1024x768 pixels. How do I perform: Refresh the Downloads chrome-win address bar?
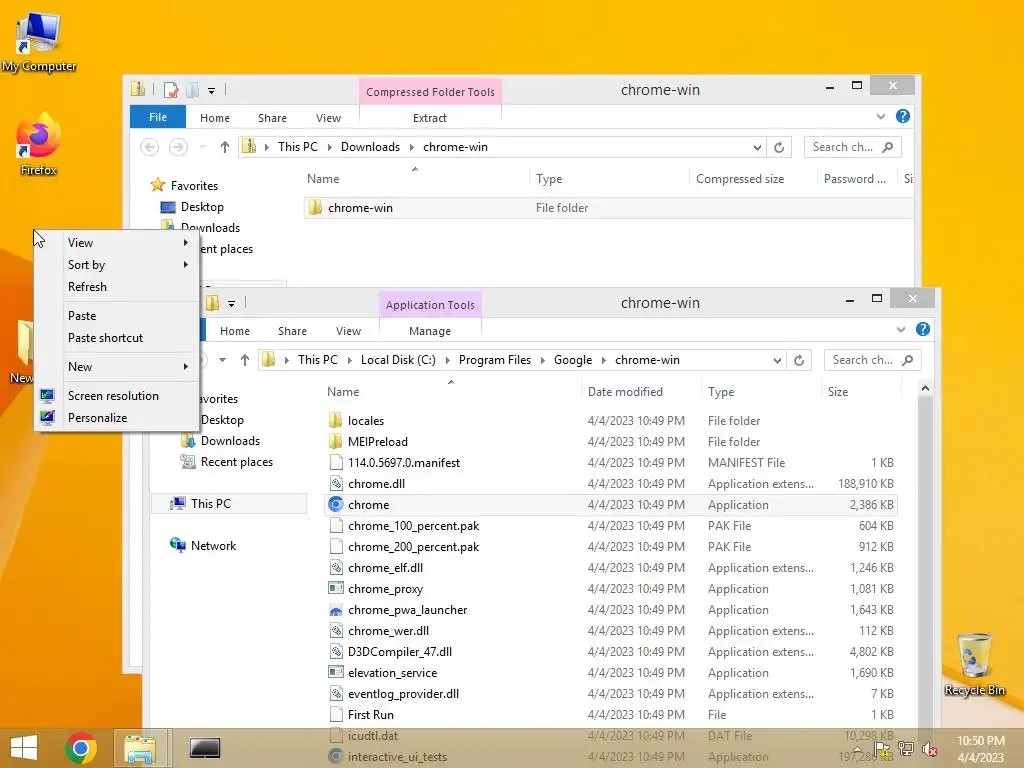[x=779, y=147]
